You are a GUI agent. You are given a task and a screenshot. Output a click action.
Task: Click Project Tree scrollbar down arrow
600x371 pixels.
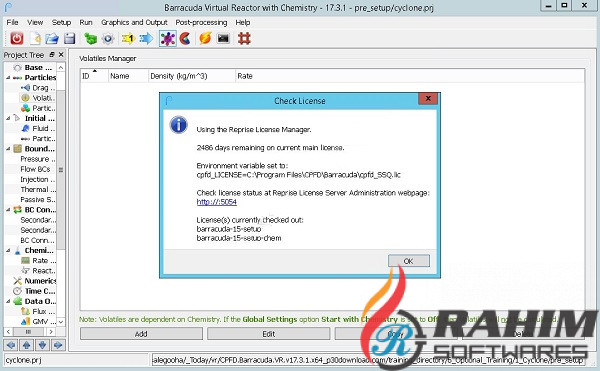pos(61,322)
